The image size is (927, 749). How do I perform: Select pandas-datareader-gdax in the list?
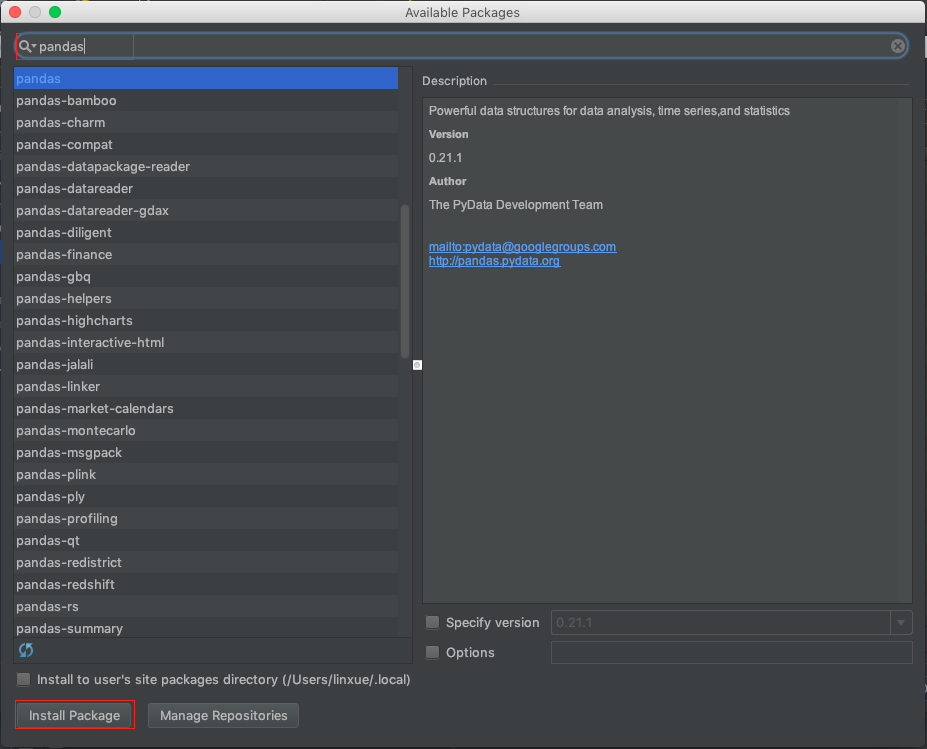tap(206, 210)
